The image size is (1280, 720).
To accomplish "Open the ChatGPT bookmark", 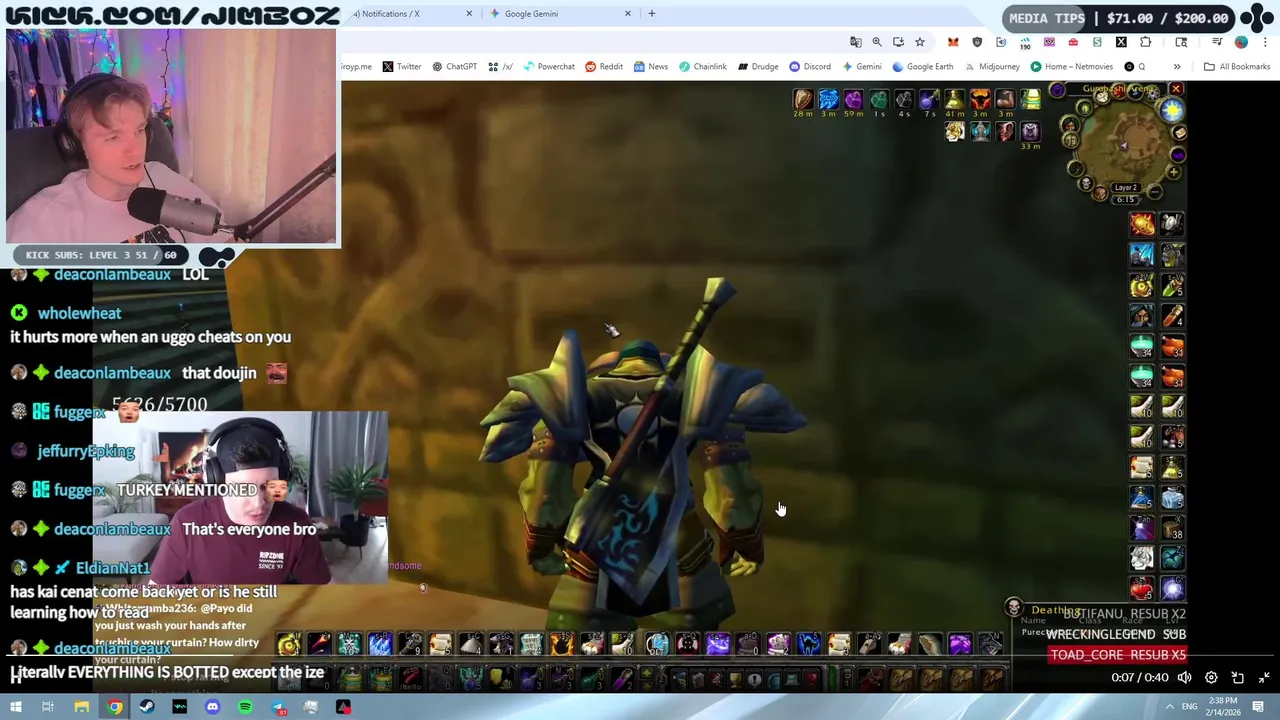I will tap(454, 67).
